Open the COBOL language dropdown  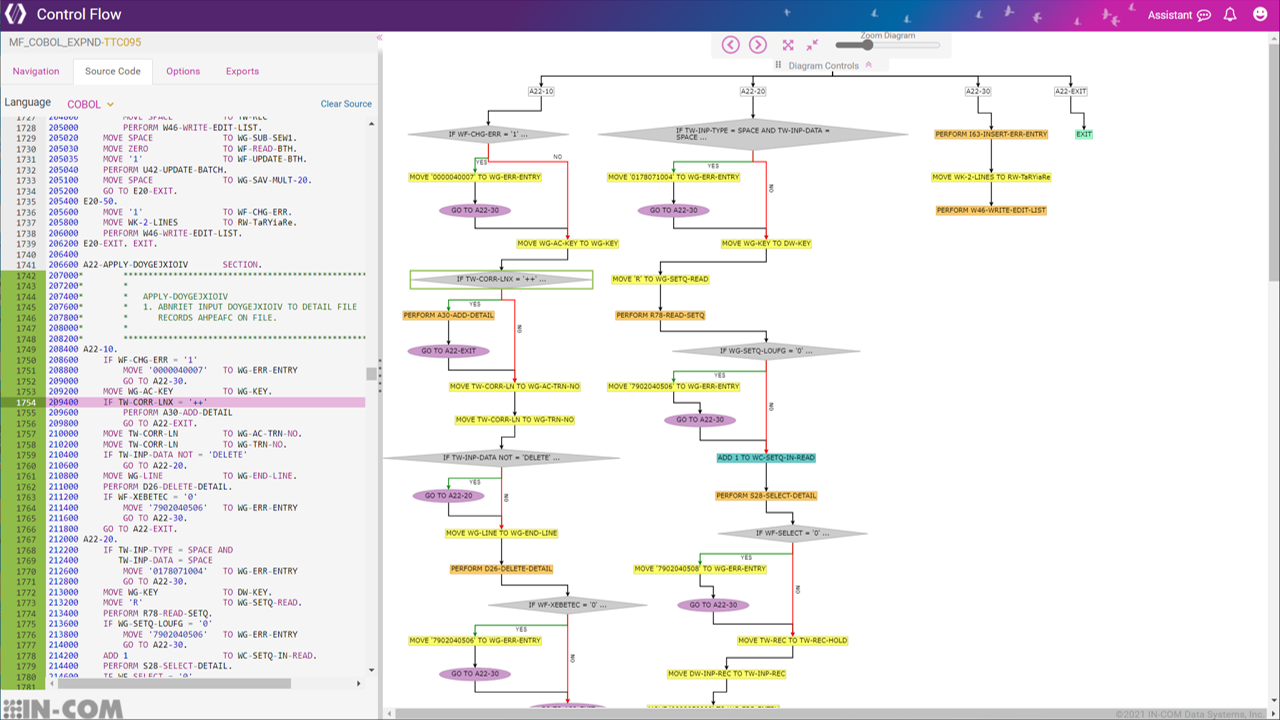pyautogui.click(x=90, y=103)
